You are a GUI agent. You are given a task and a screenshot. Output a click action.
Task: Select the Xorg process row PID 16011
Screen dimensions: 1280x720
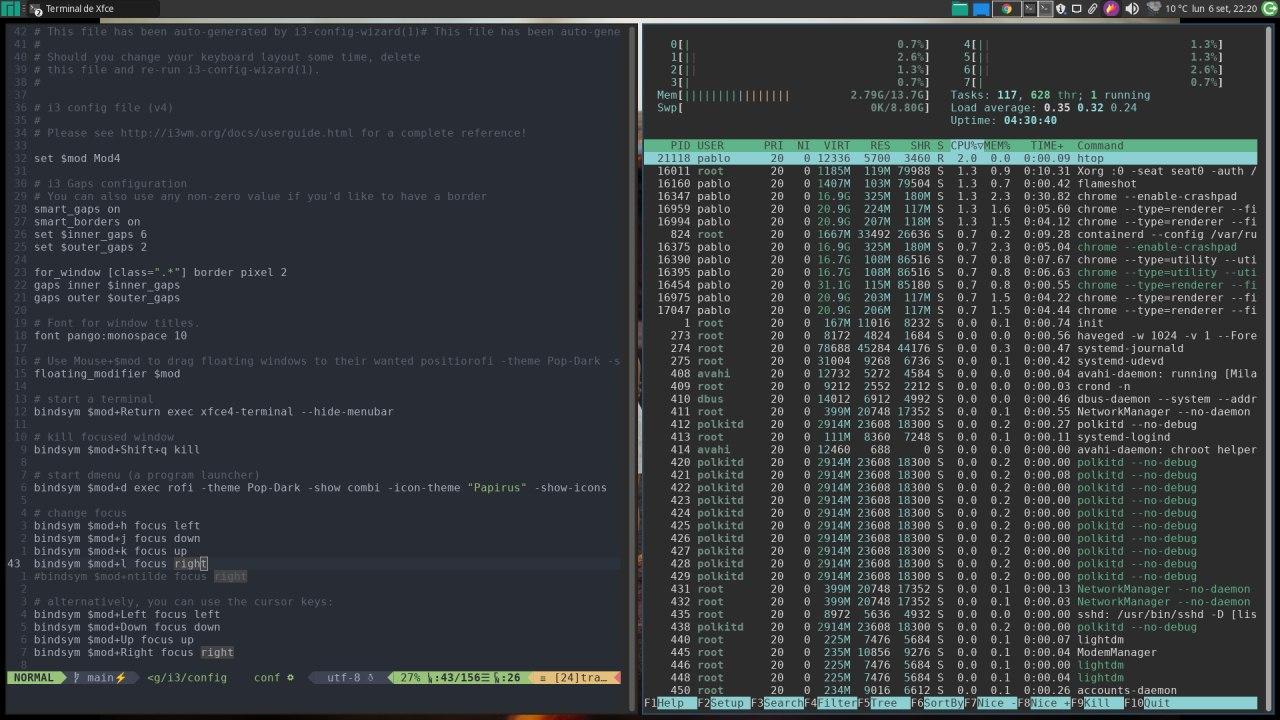click(x=950, y=171)
